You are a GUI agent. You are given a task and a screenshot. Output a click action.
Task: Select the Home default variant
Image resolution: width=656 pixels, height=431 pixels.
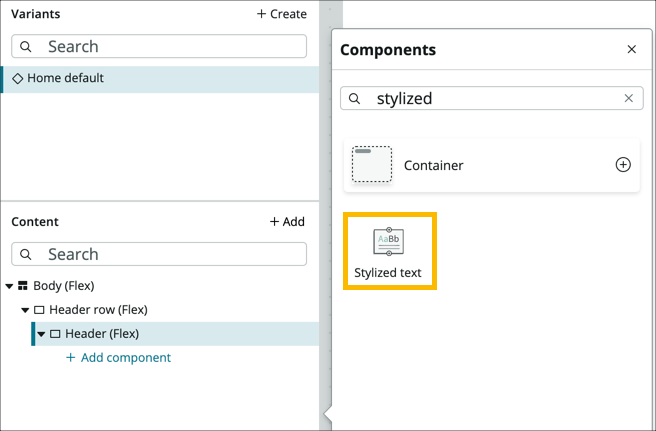(x=66, y=78)
